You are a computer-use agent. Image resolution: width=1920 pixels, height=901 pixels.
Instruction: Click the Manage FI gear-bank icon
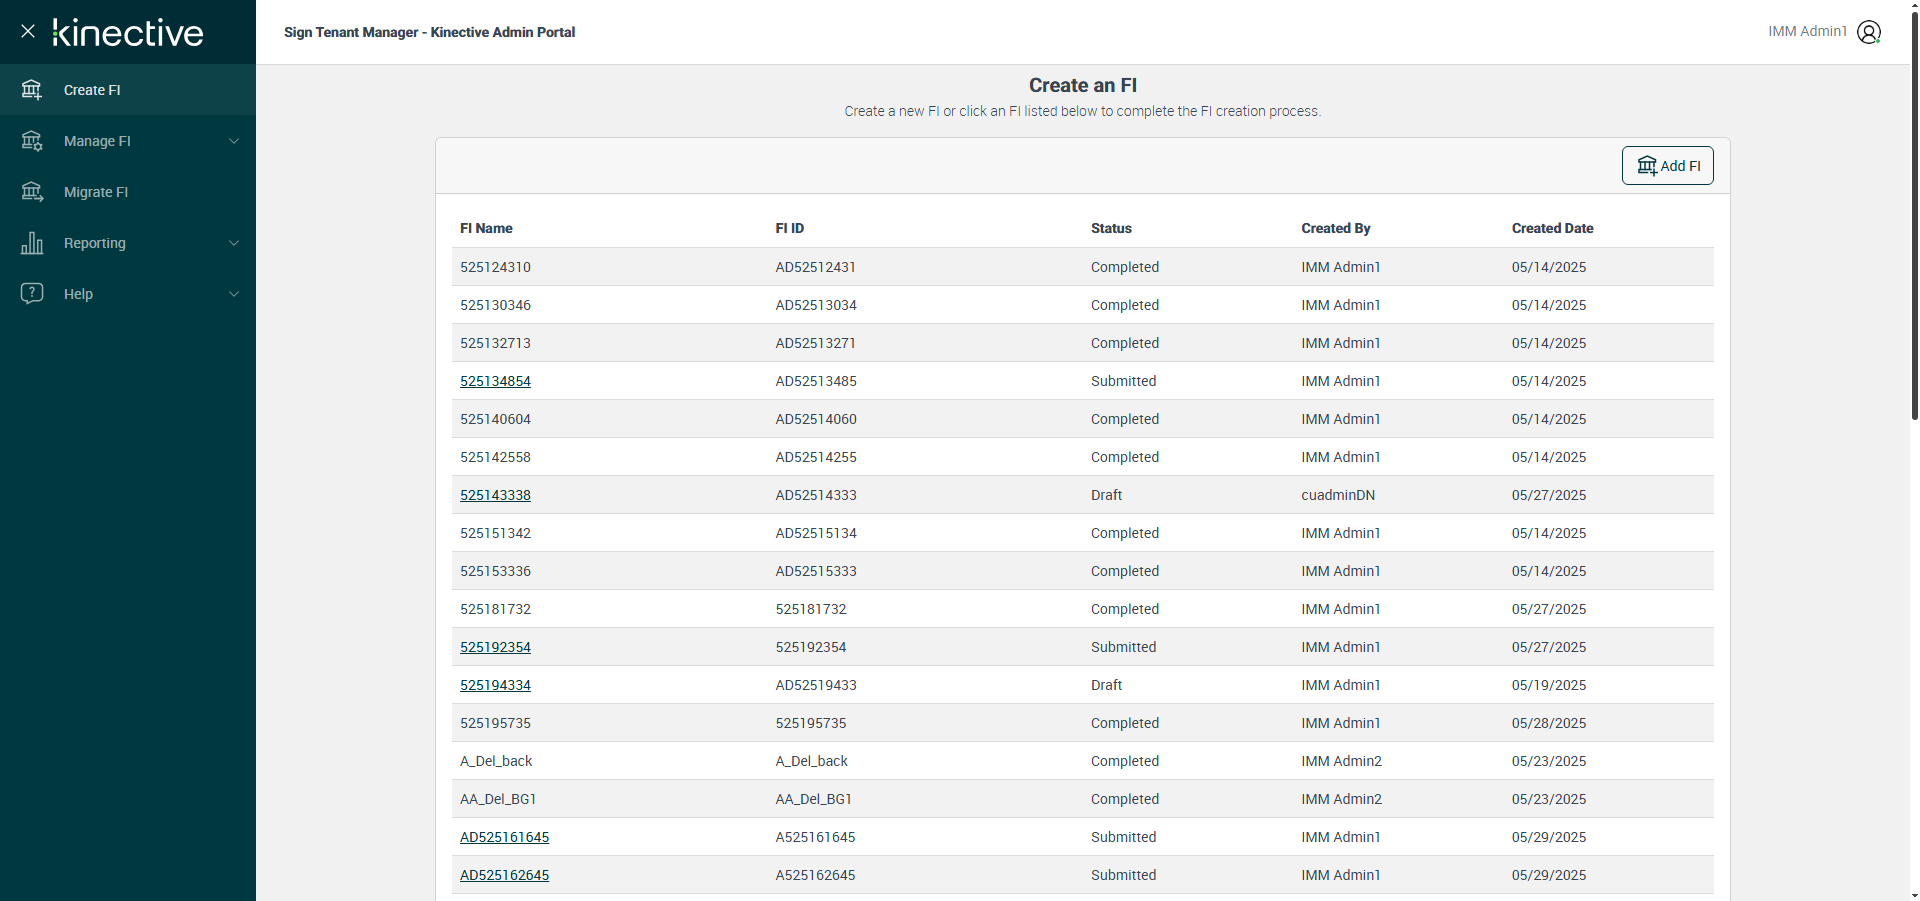(x=32, y=141)
